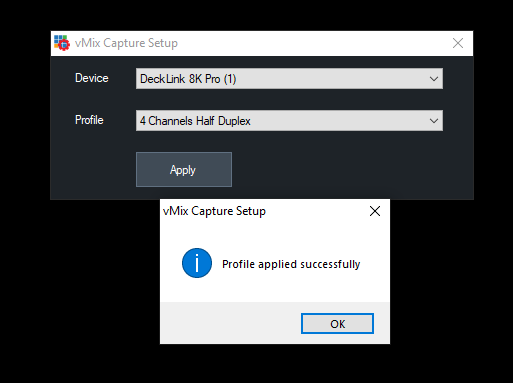Open the 4 Channels Half Duplex combo box
This screenshot has width=513, height=383.
click(289, 121)
